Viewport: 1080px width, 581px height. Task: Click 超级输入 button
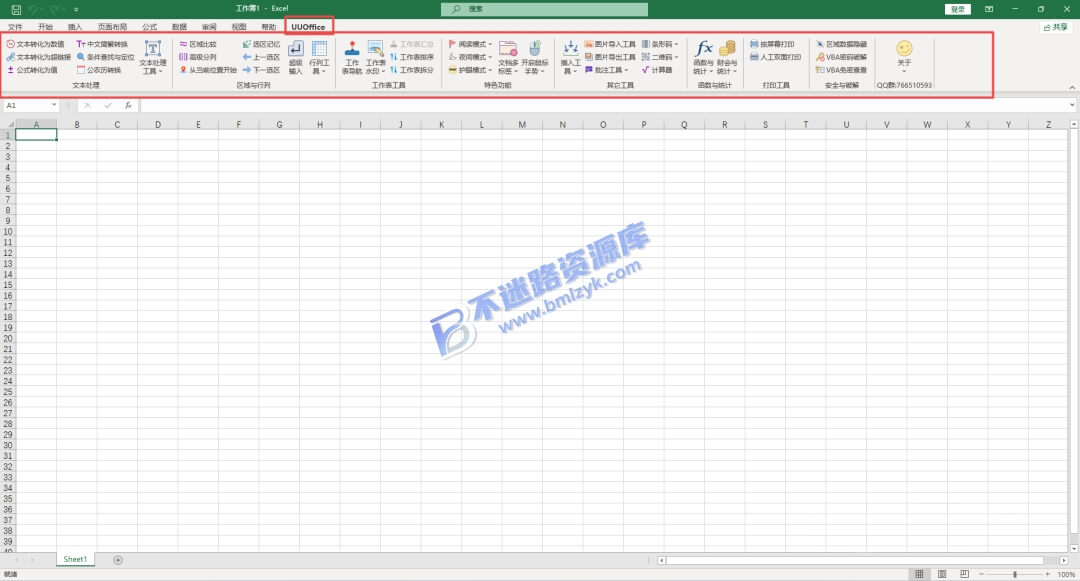pos(295,57)
